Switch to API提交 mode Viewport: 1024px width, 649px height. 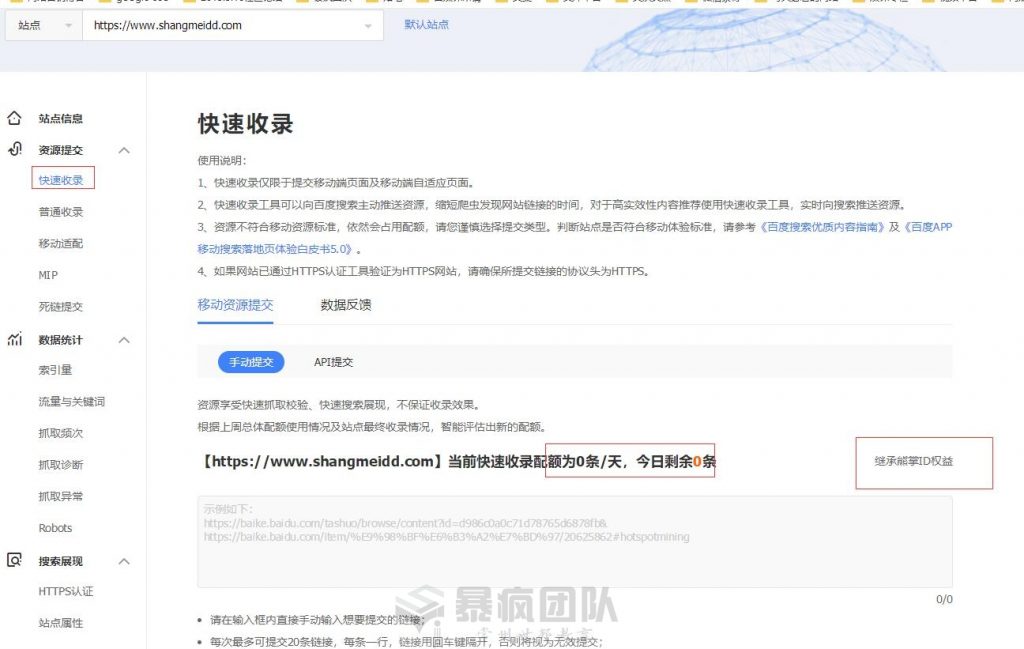[334, 362]
